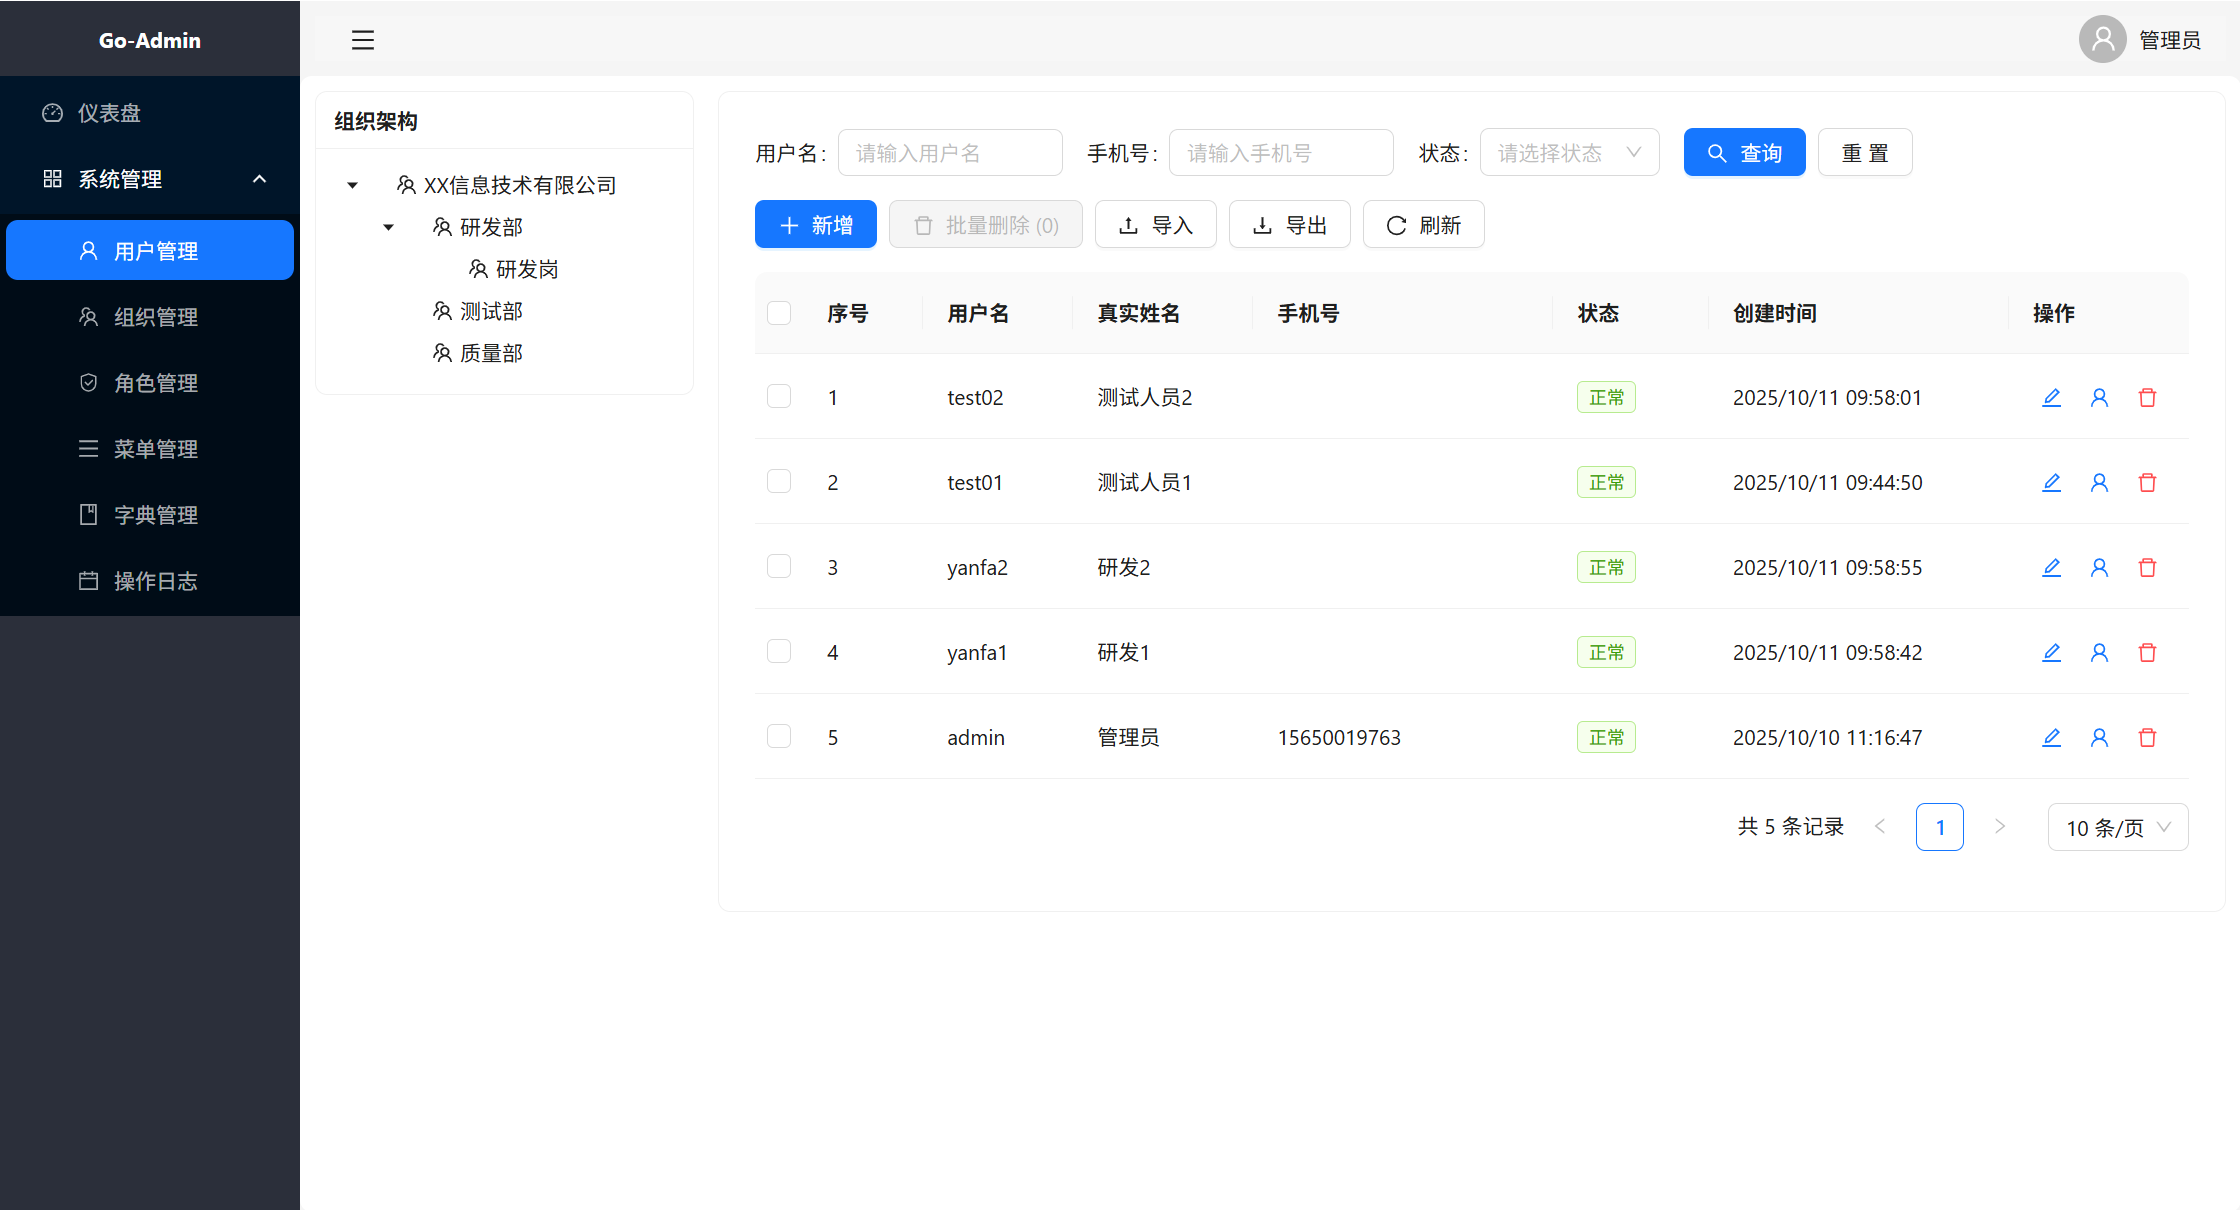The image size is (2240, 1210).
Task: Click the red delete icon for yanfa2
Action: (2147, 568)
